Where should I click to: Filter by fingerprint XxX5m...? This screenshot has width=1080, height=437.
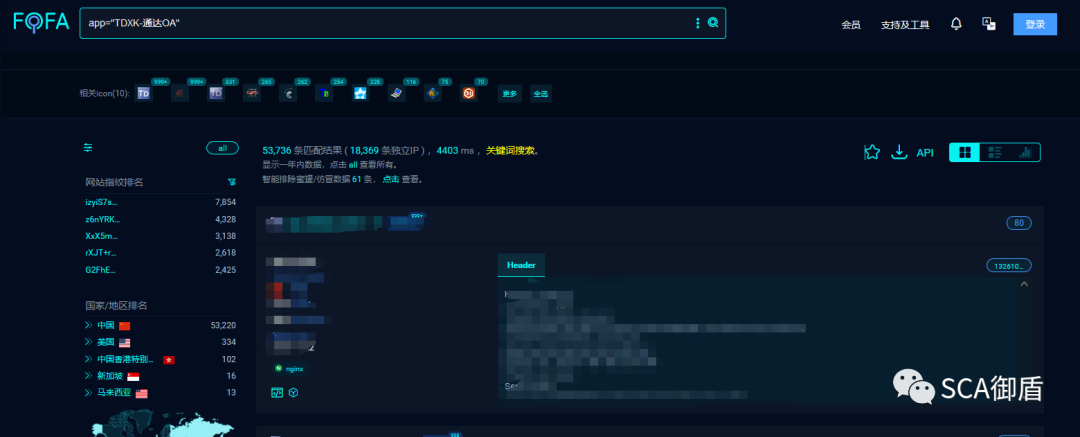pyautogui.click(x=101, y=236)
